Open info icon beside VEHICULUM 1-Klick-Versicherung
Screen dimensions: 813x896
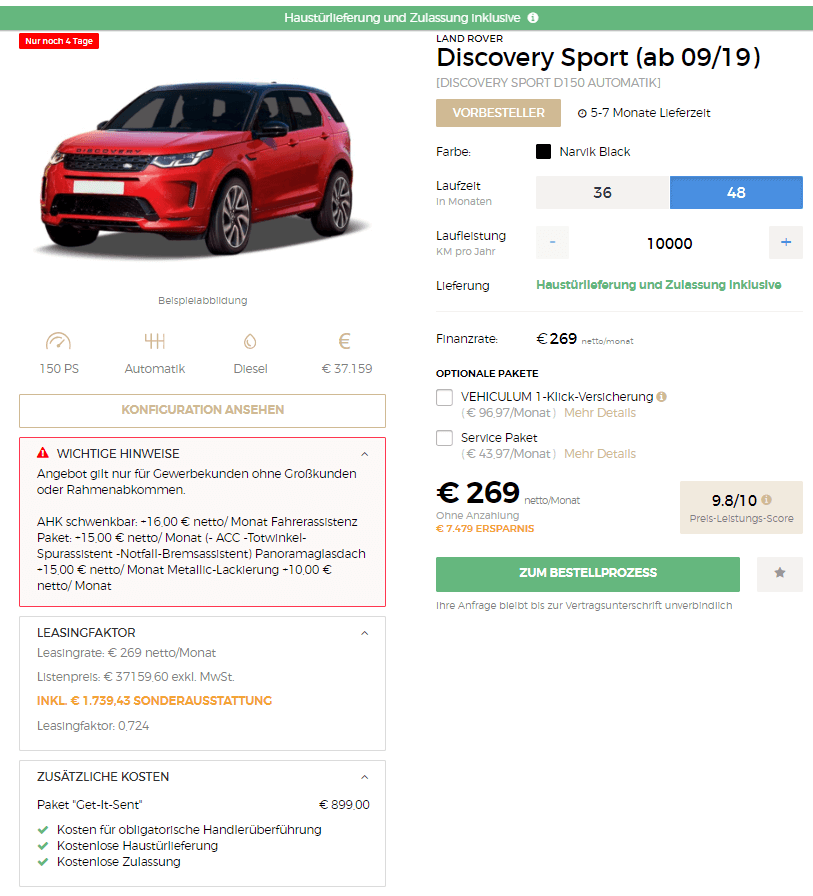tap(662, 397)
